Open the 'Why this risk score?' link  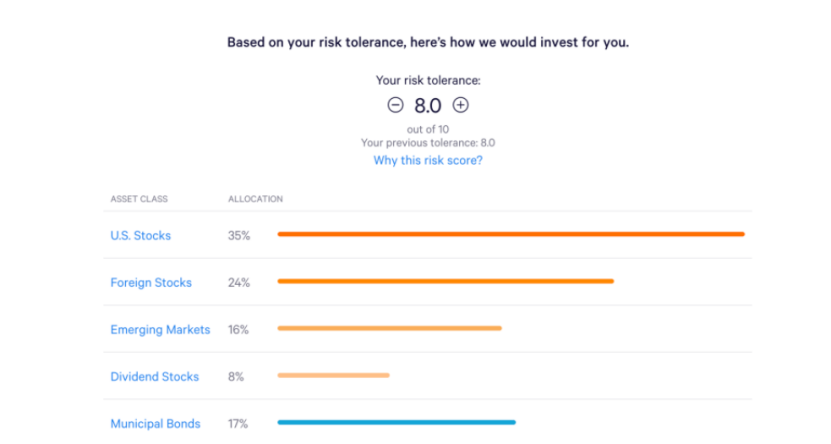click(428, 161)
